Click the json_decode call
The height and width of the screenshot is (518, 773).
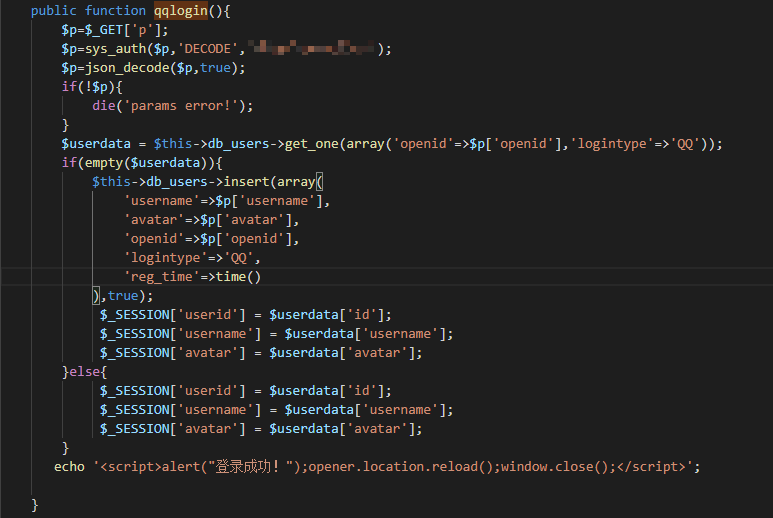pos(128,68)
